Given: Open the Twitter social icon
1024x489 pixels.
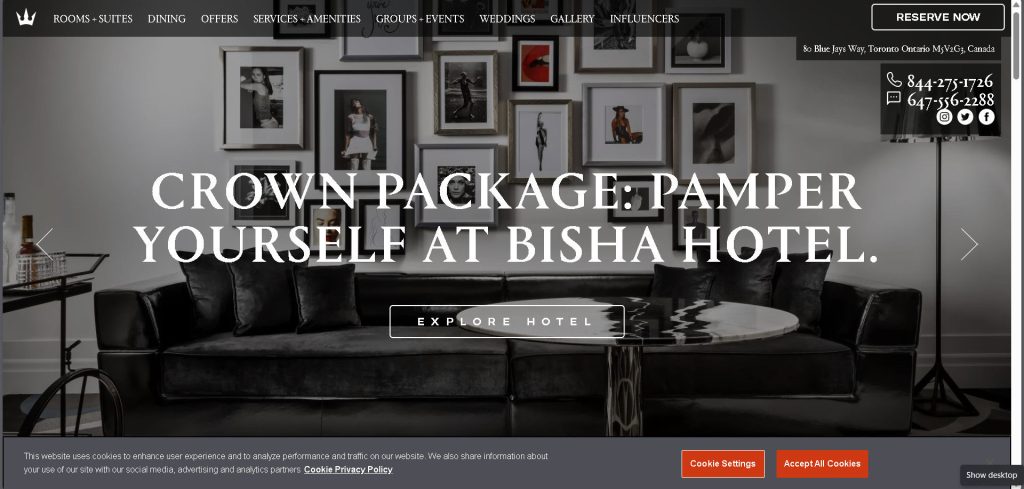Looking at the screenshot, I should [965, 117].
